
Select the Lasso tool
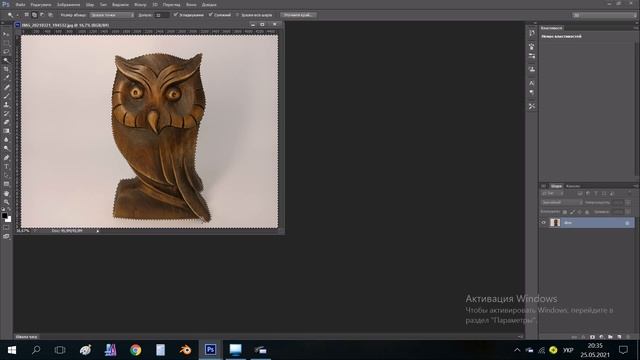[6, 52]
